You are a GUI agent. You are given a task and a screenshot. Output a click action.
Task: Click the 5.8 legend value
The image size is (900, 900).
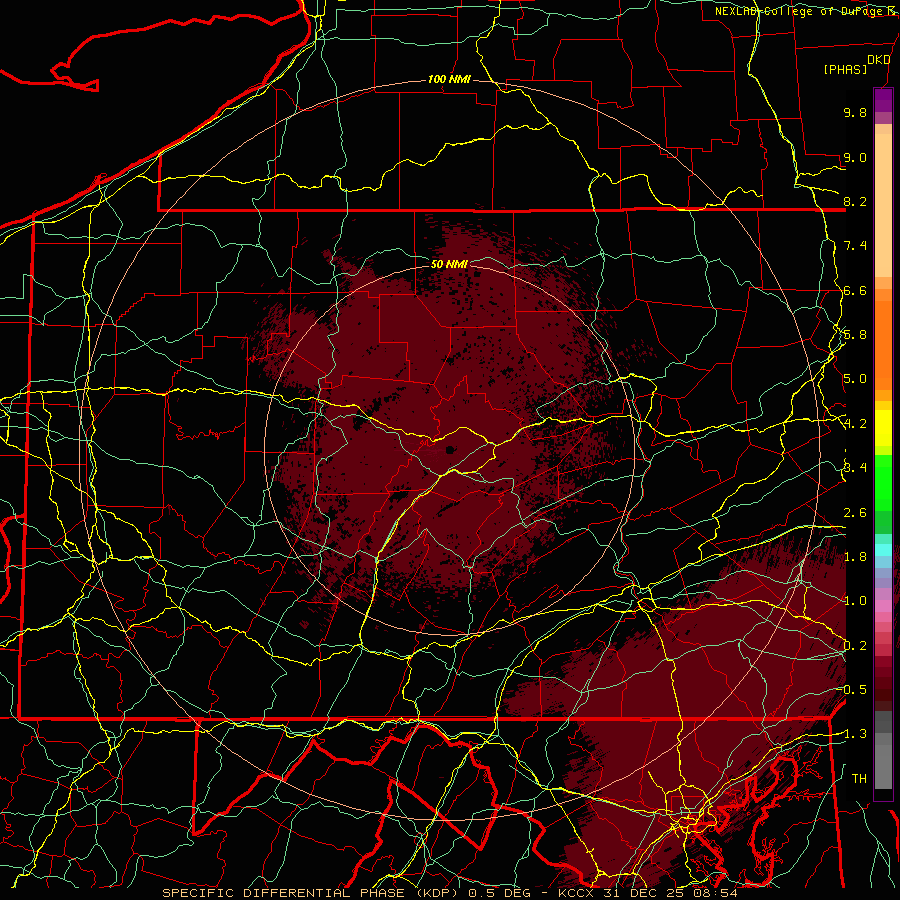[x=855, y=335]
